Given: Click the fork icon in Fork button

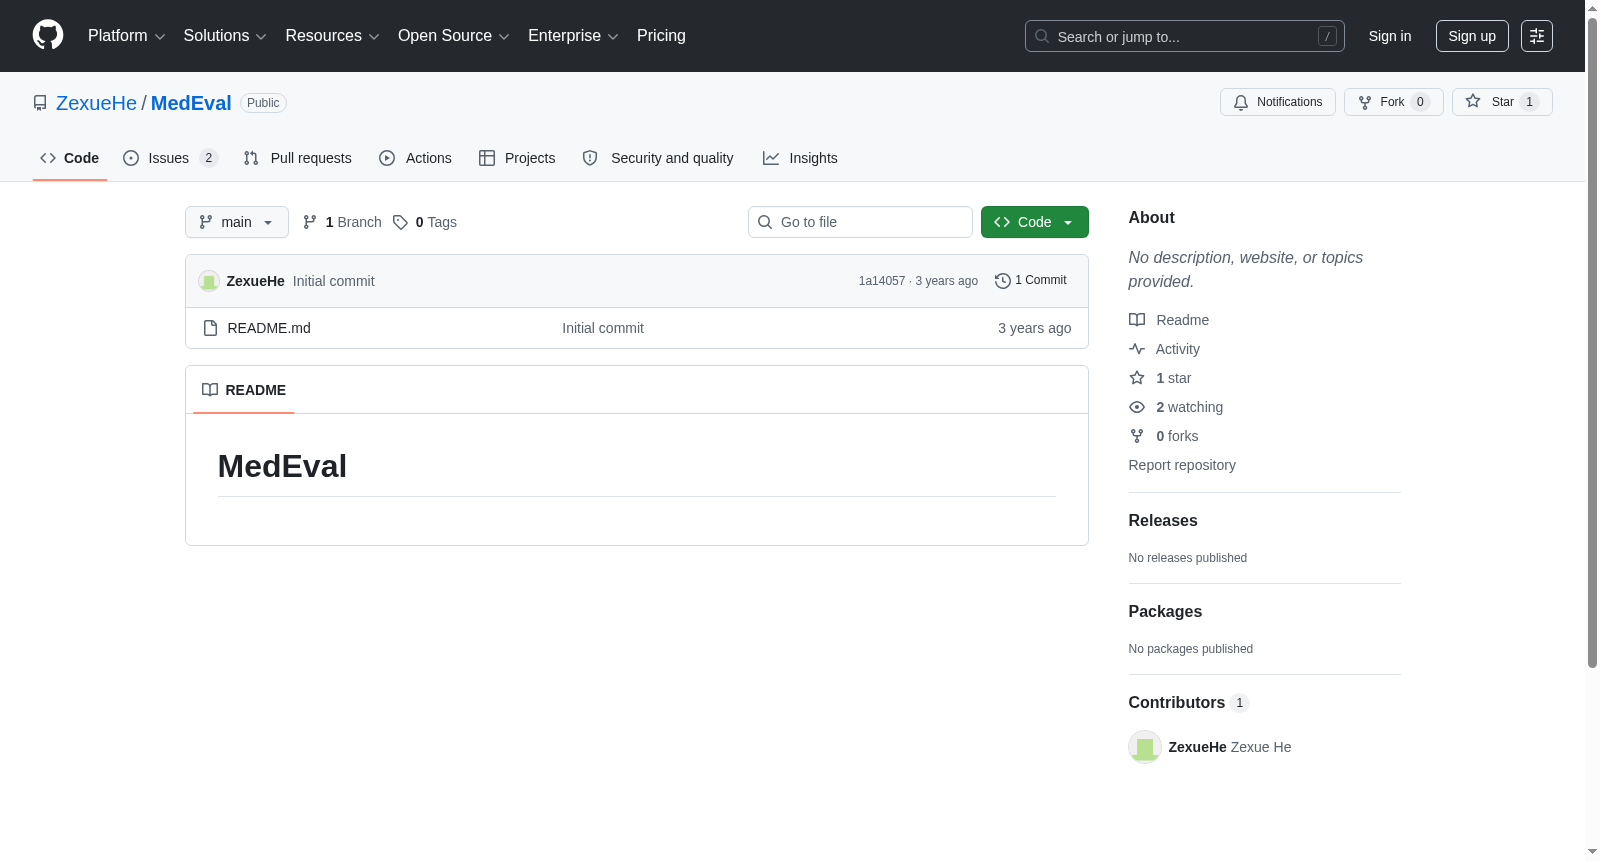Looking at the screenshot, I should click(1365, 102).
